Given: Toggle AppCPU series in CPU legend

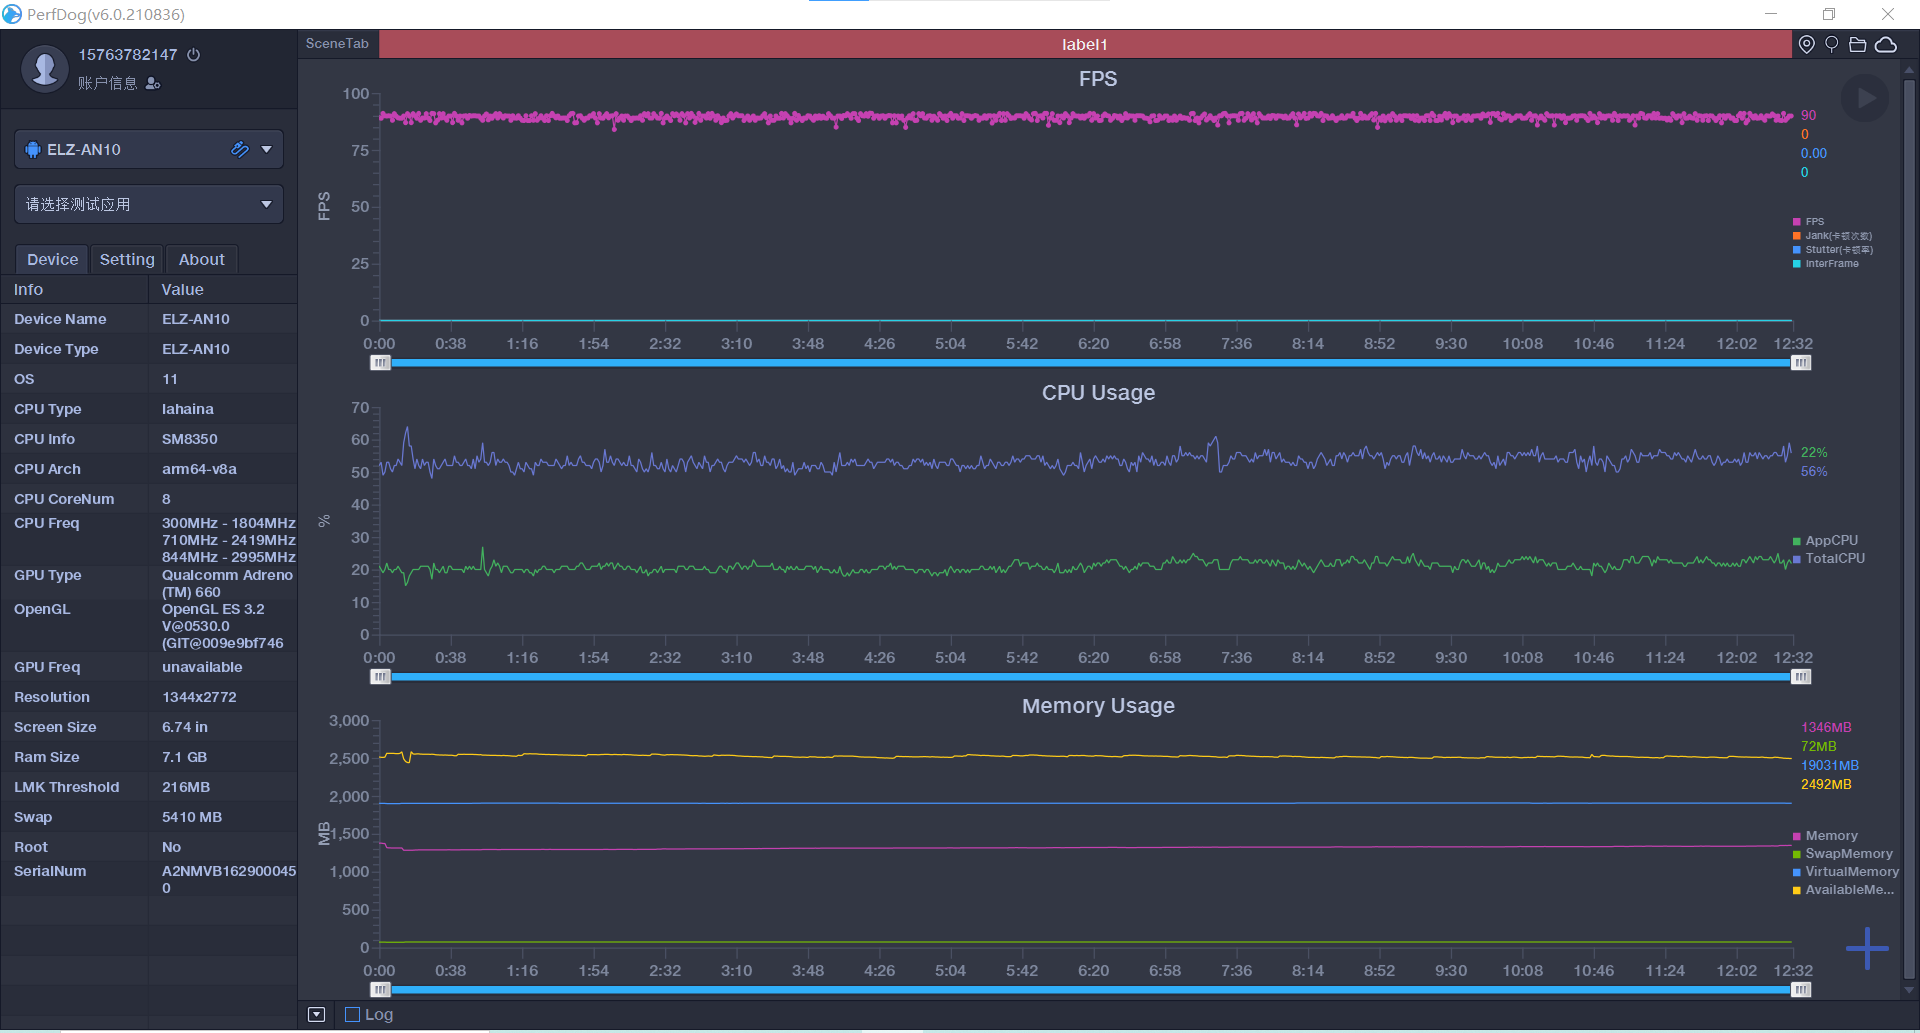Looking at the screenshot, I should 1825,541.
